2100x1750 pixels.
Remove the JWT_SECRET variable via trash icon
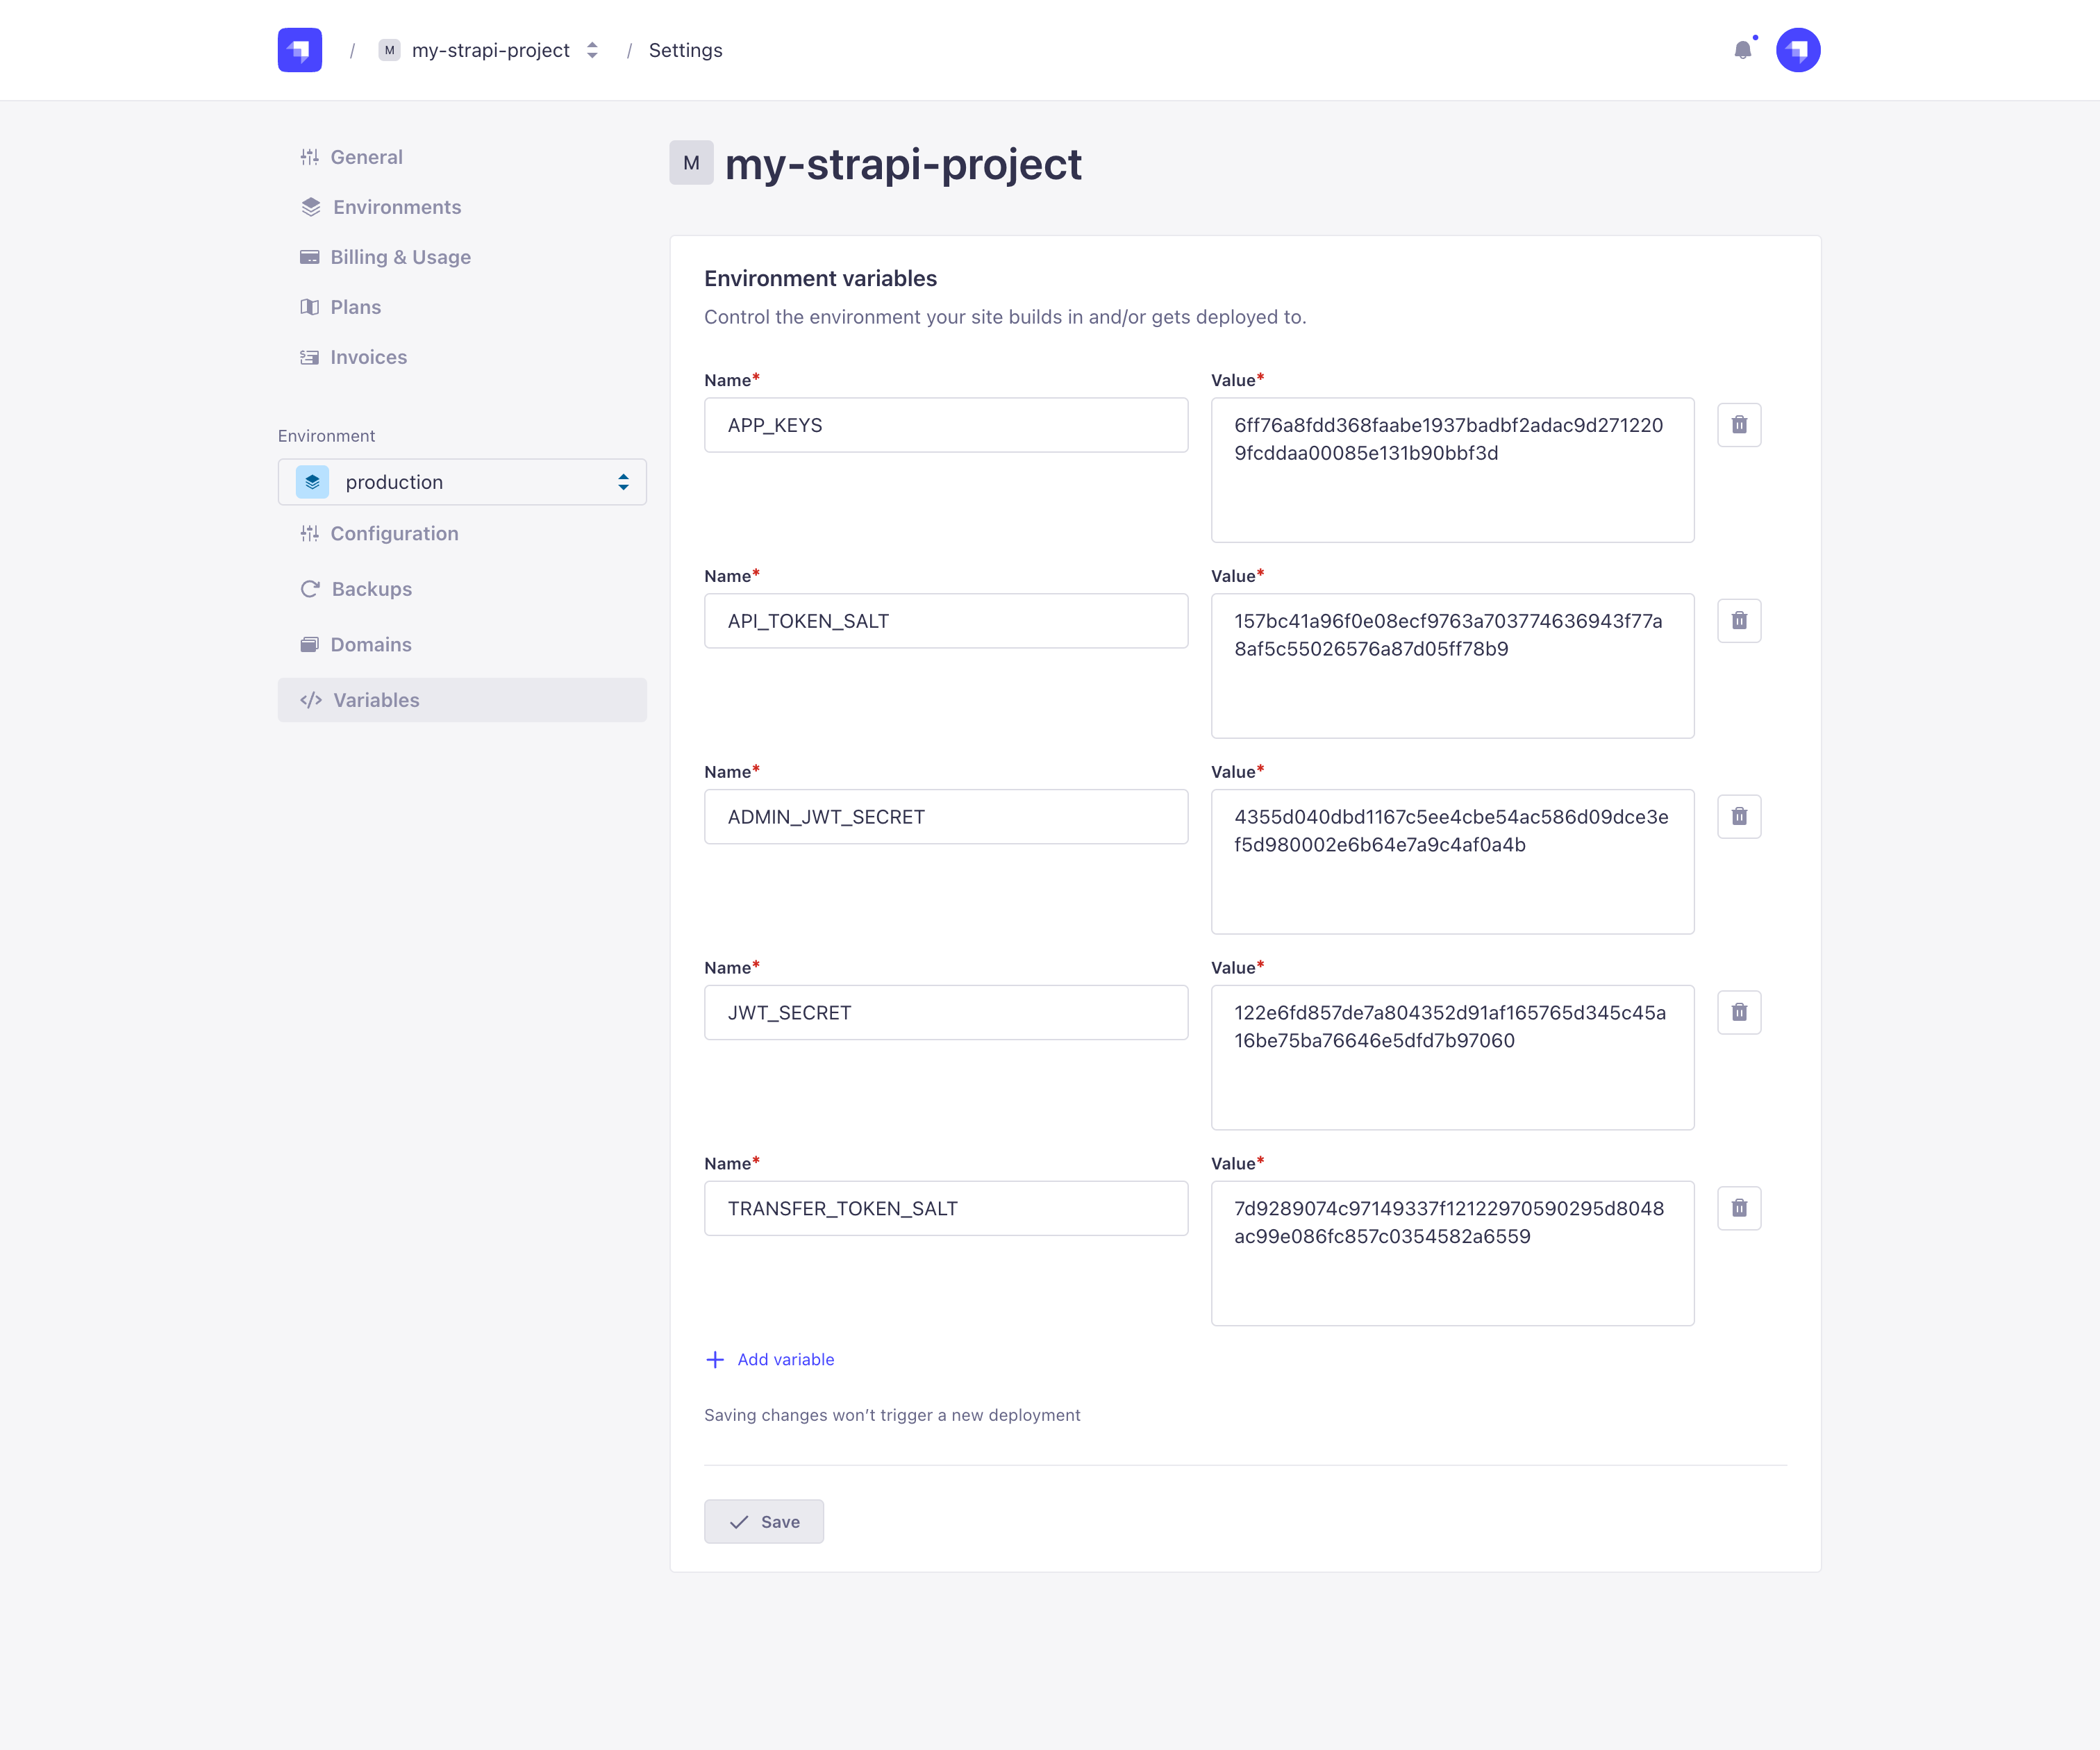point(1739,1012)
